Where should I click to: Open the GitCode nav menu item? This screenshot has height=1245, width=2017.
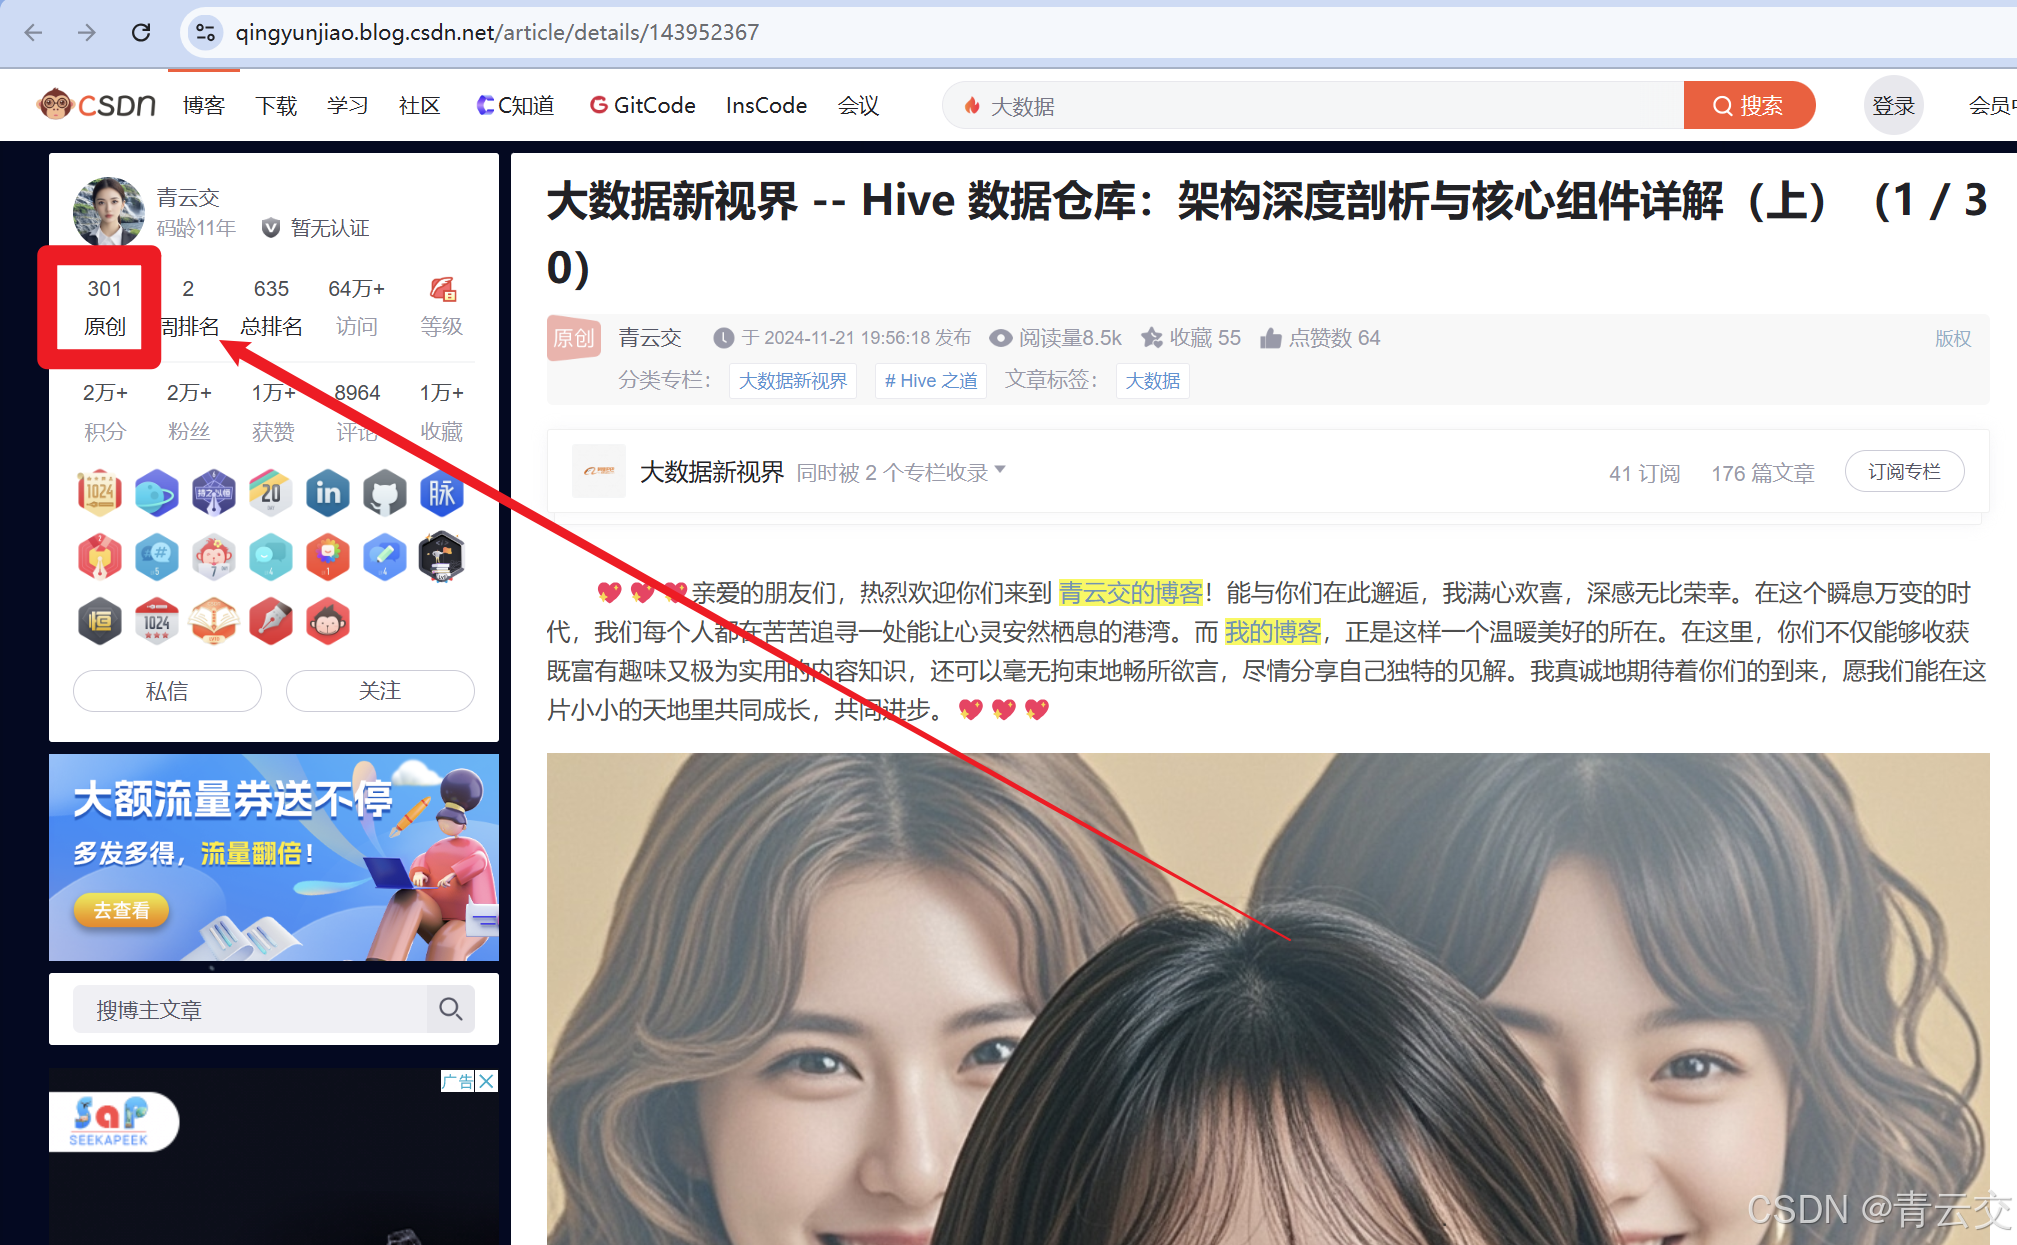pos(642,105)
